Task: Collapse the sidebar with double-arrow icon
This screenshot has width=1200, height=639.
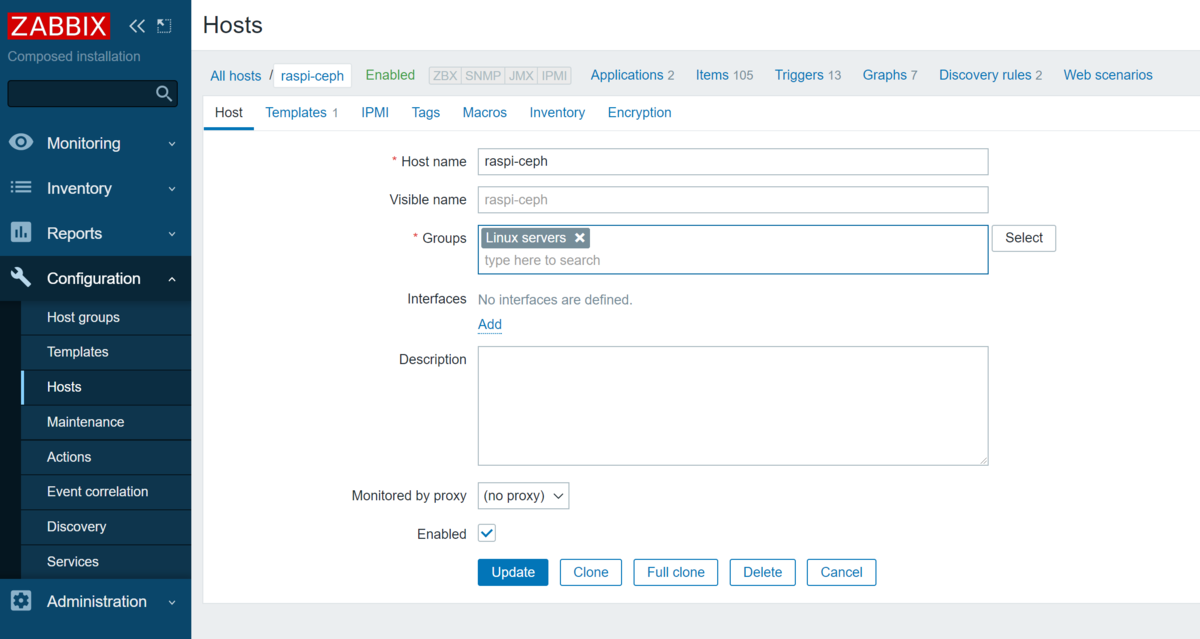Action: pyautogui.click(x=137, y=26)
